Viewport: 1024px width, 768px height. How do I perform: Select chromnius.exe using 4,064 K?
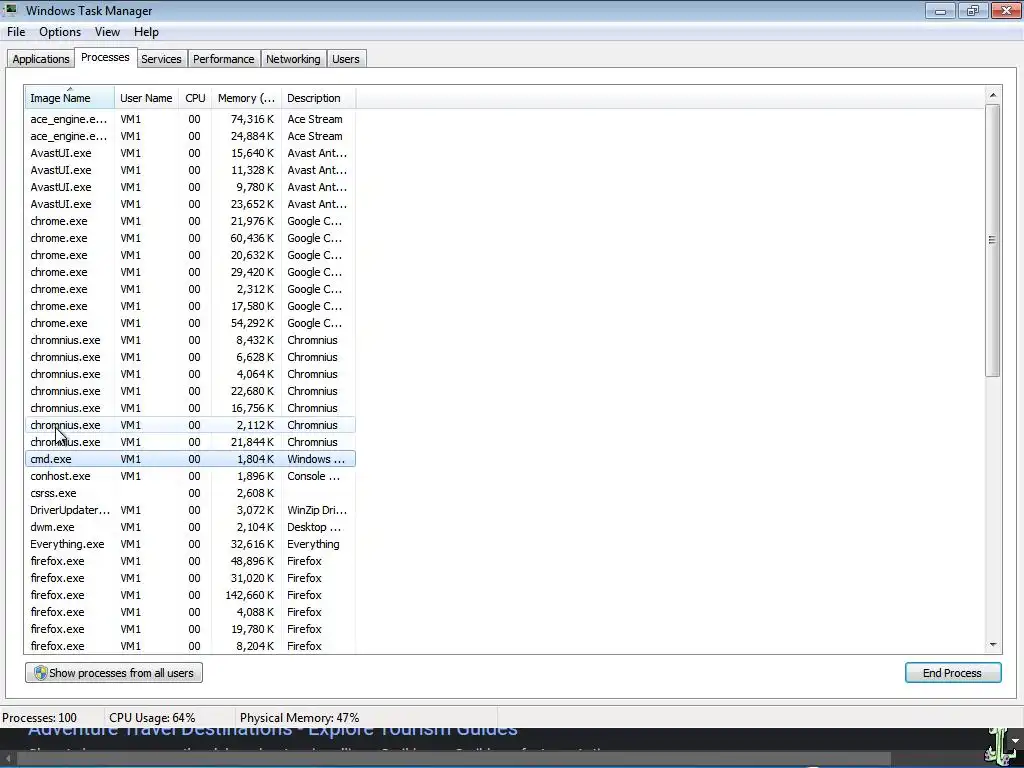point(190,374)
